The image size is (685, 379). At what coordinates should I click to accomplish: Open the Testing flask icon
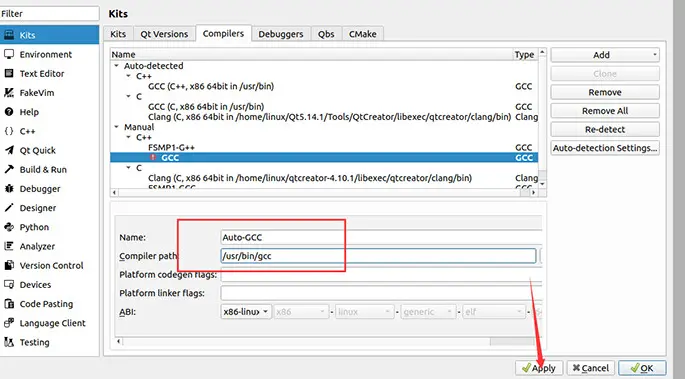point(9,342)
